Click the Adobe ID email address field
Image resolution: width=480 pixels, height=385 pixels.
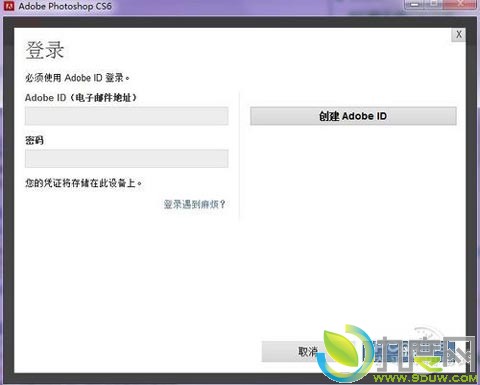pyautogui.click(x=126, y=116)
